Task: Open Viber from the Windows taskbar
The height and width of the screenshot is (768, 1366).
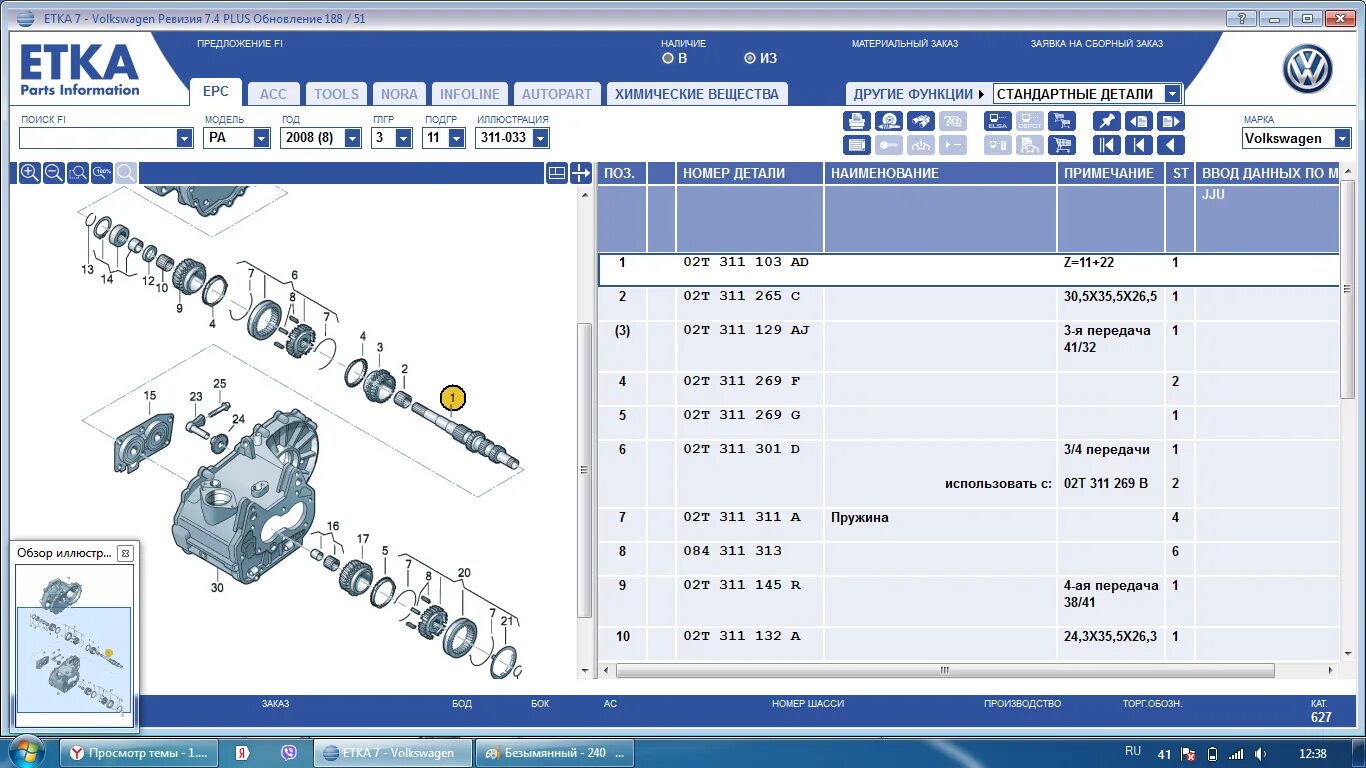Action: 289,753
